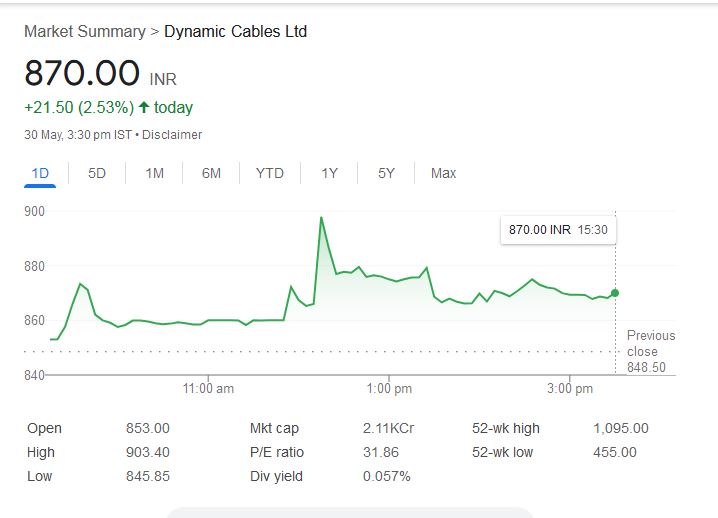This screenshot has width=718, height=518.
Task: Click the green end-point dot on chart
Action: click(615, 293)
